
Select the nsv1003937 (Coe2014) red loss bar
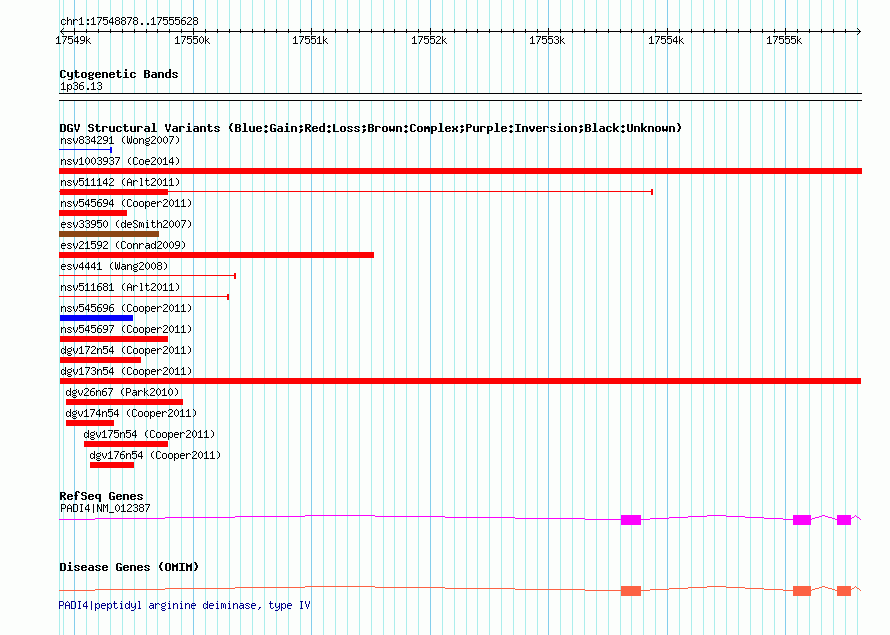[460, 171]
